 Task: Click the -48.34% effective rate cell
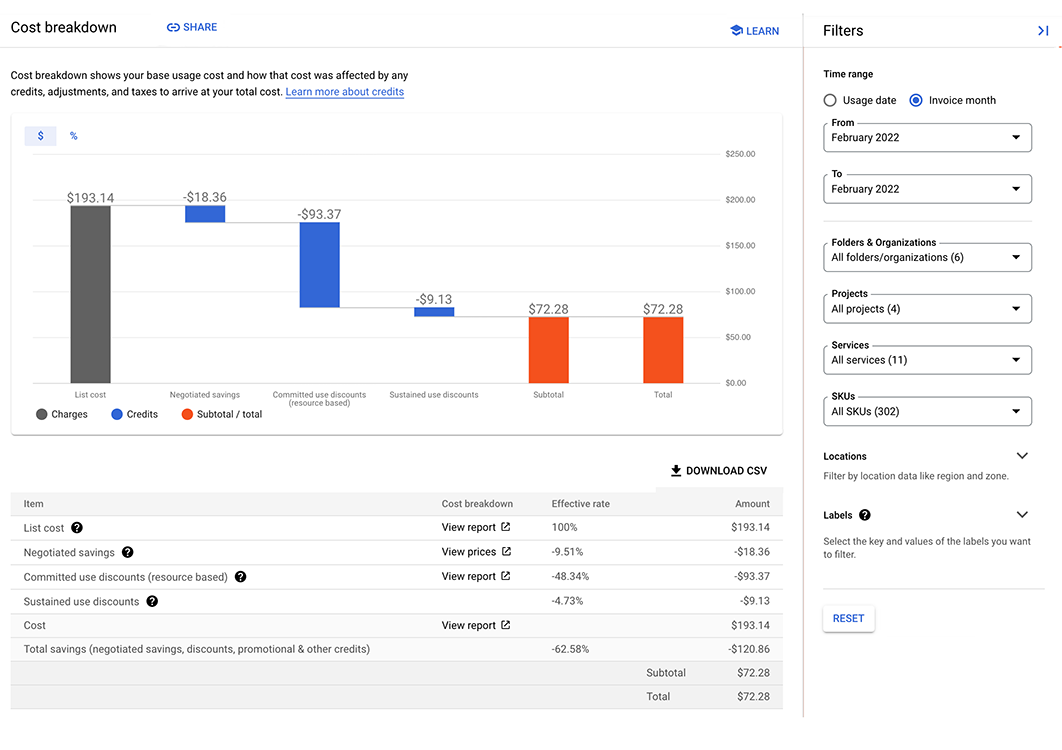pos(570,577)
